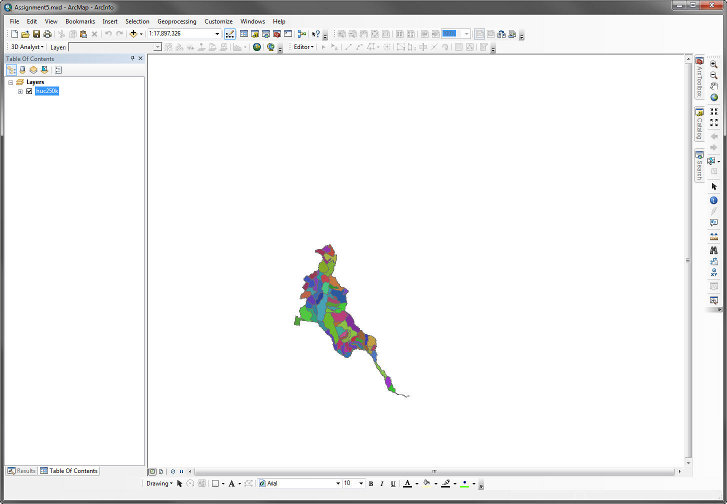
Task: Choose the Select Elements arrow tool
Action: pyautogui.click(x=714, y=186)
